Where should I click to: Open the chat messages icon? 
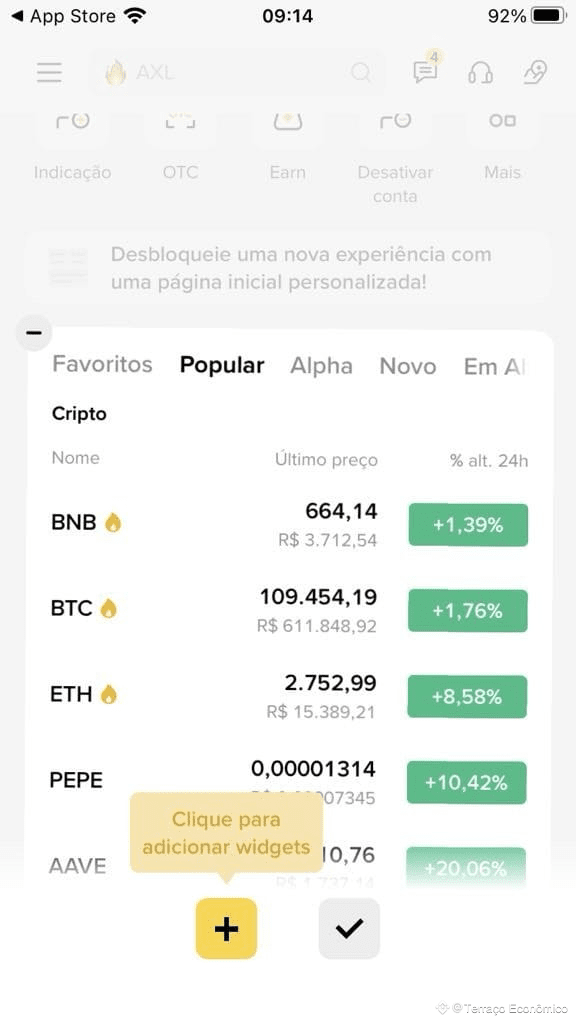click(425, 72)
